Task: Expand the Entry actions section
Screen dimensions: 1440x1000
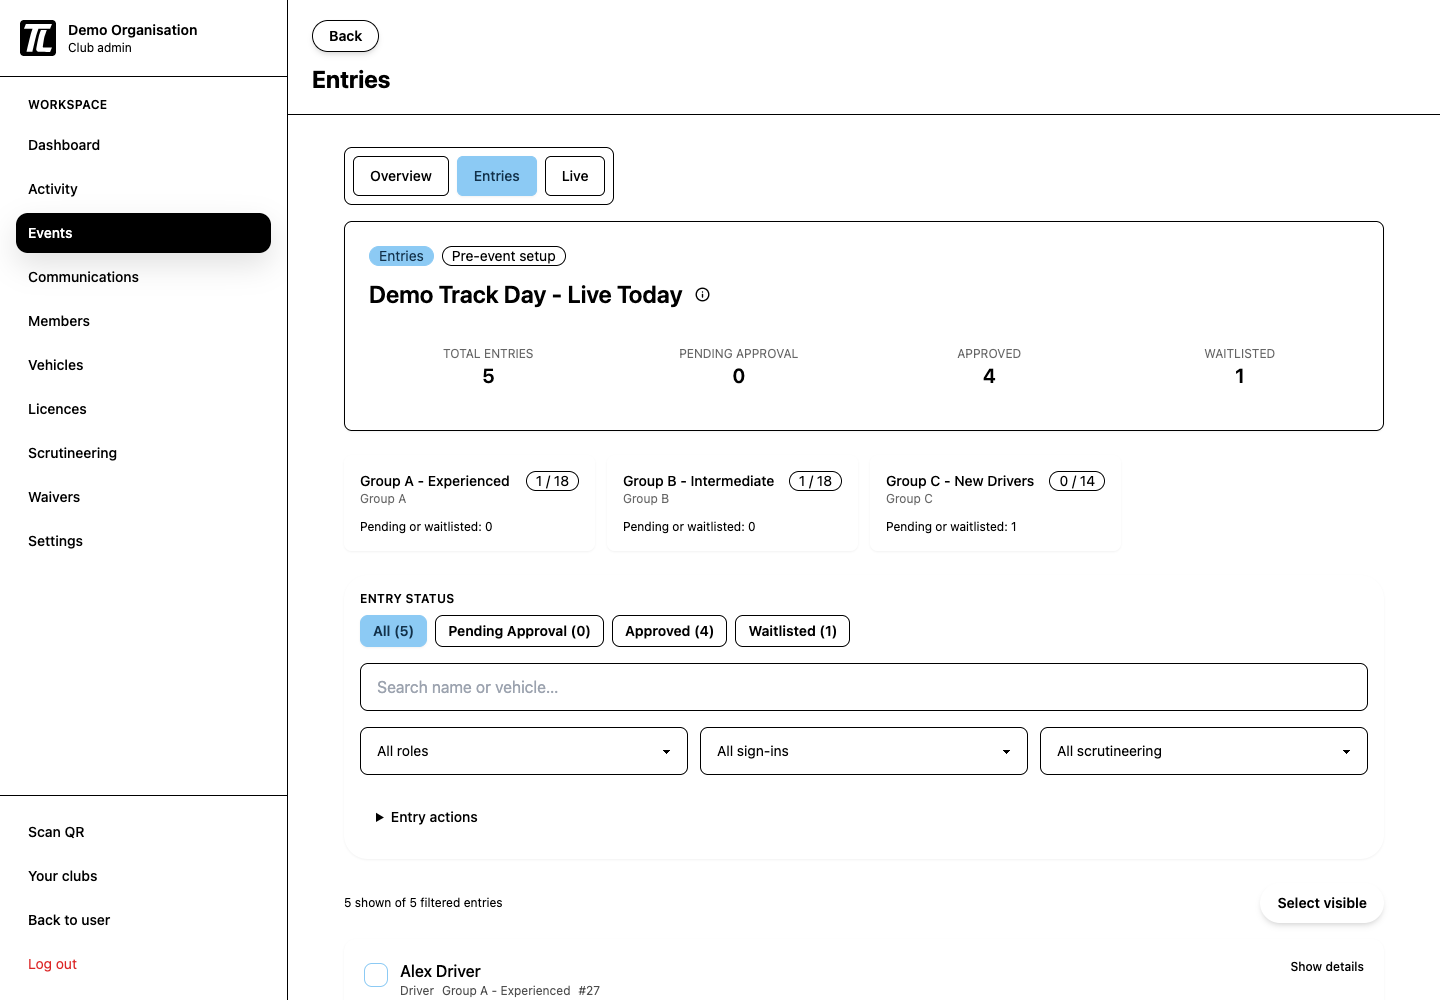Action: (426, 817)
